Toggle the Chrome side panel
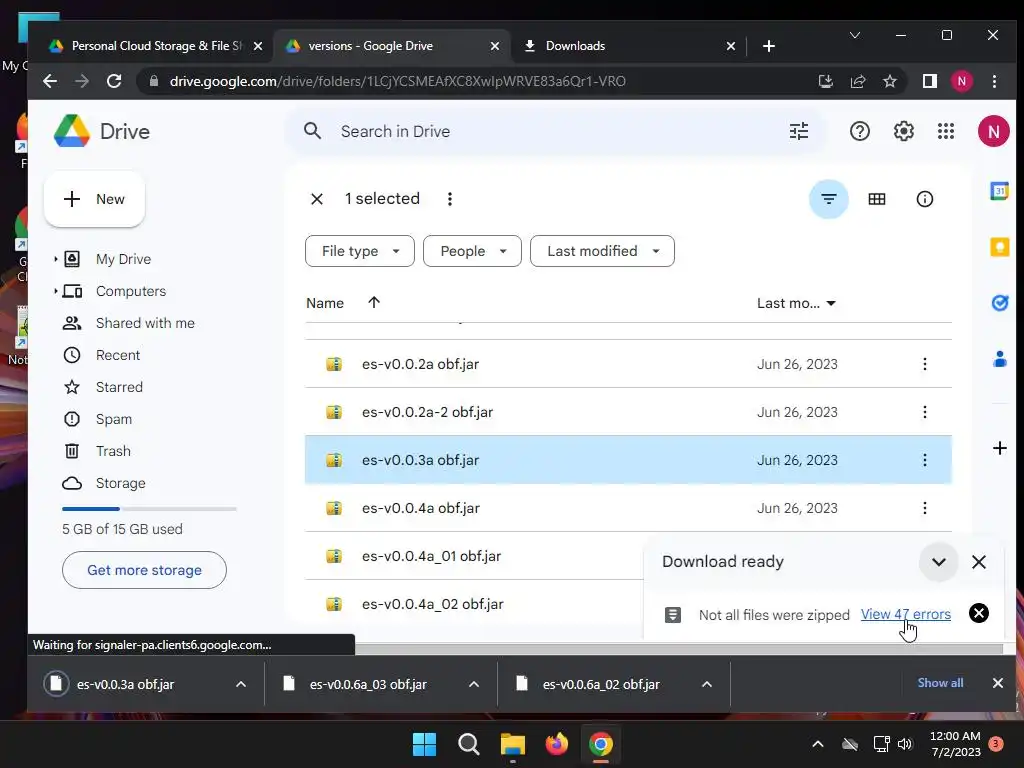Viewport: 1024px width, 768px height. tap(930, 81)
